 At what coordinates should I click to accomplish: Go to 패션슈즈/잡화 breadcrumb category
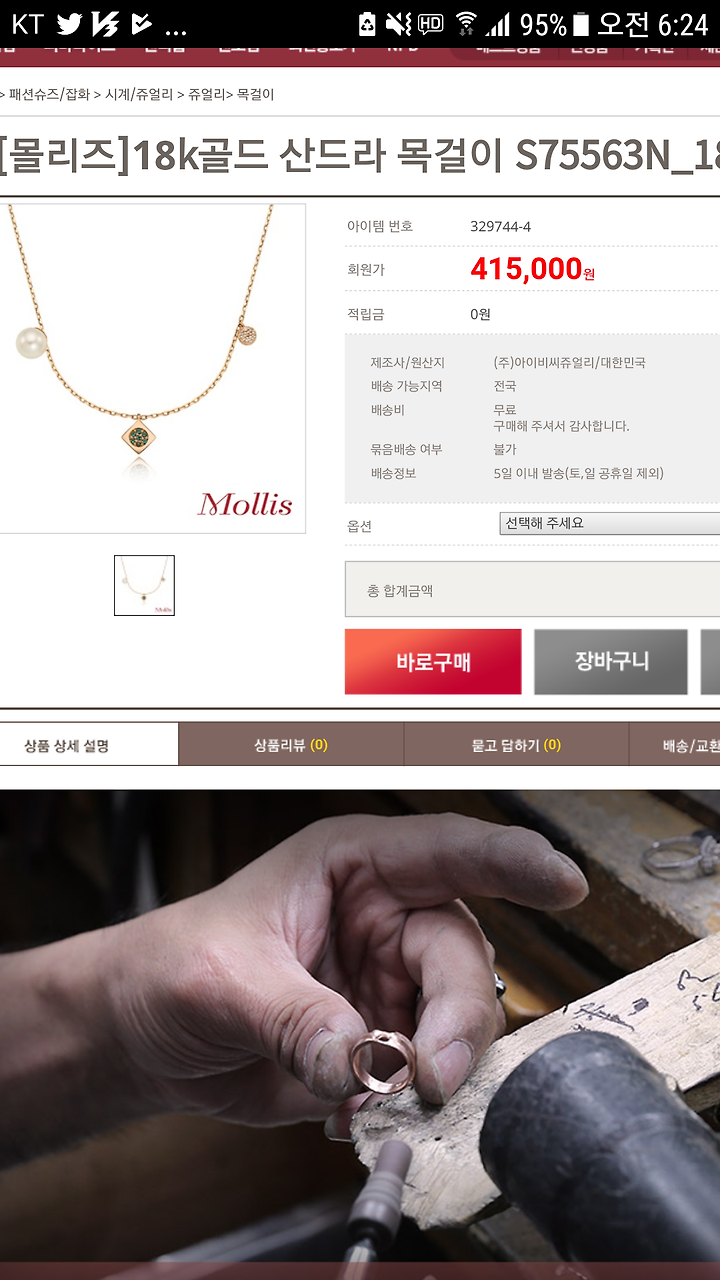click(x=49, y=95)
